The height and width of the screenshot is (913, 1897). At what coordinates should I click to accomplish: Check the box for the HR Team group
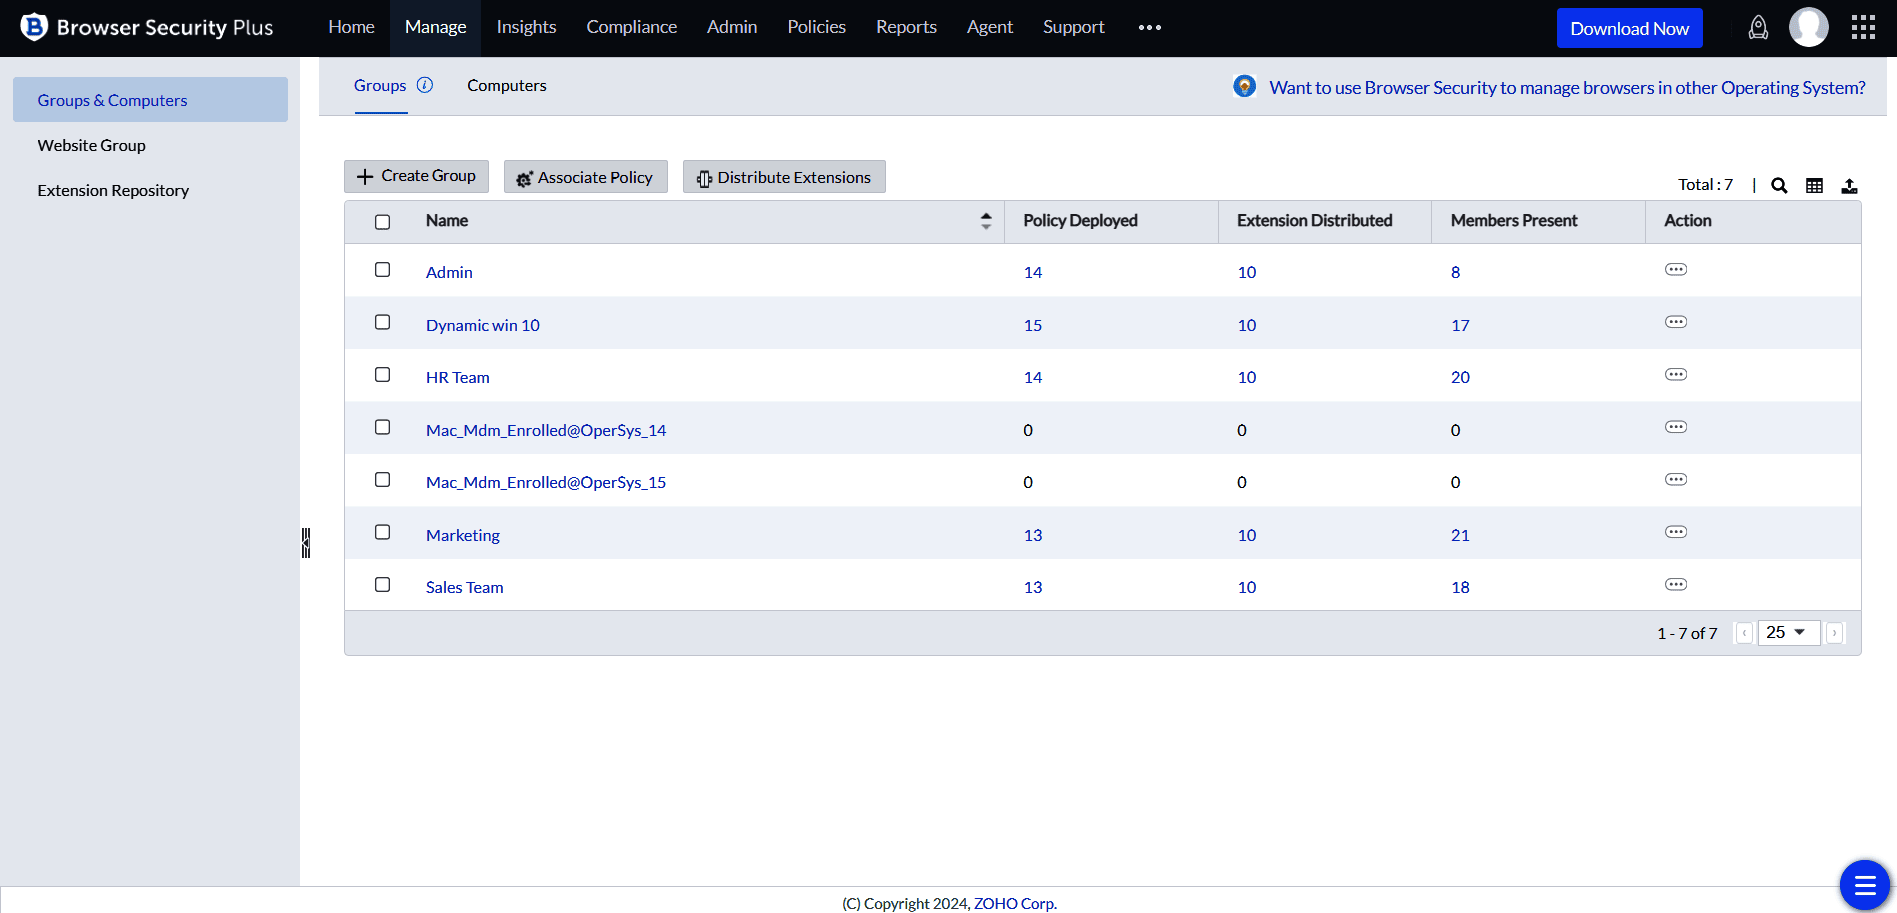pyautogui.click(x=382, y=375)
